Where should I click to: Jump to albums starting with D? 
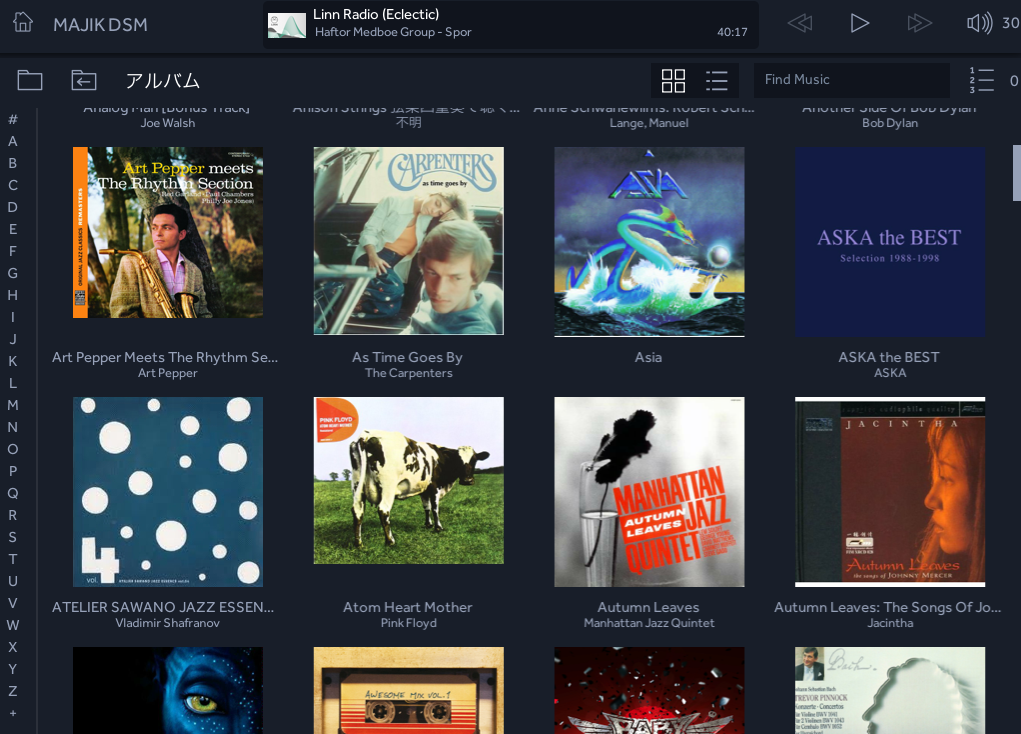click(13, 207)
